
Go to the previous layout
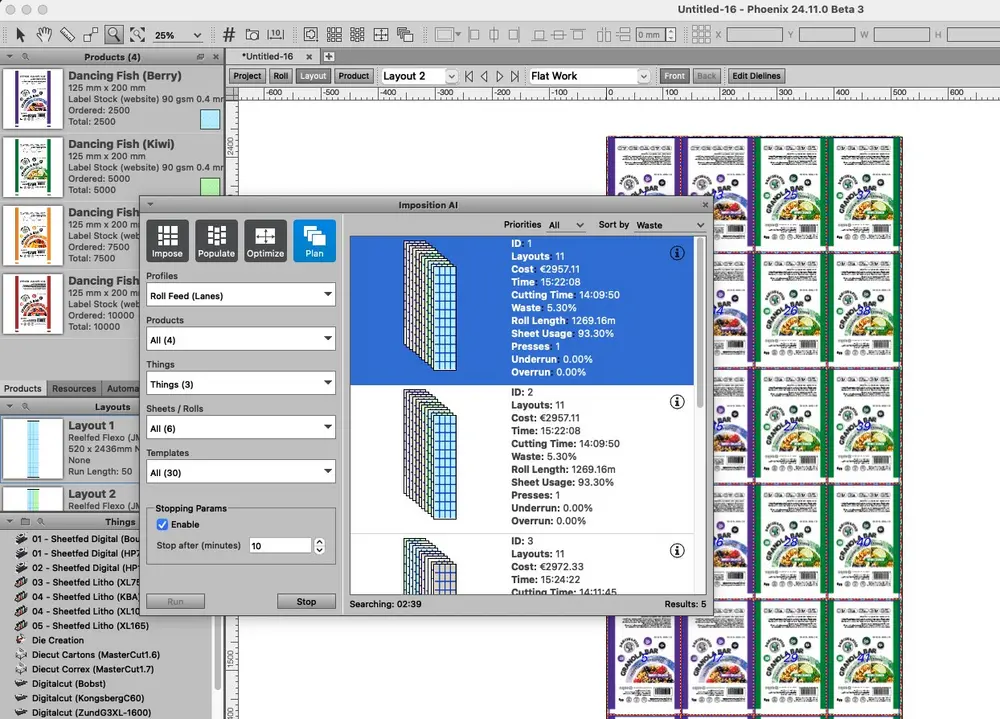point(484,77)
